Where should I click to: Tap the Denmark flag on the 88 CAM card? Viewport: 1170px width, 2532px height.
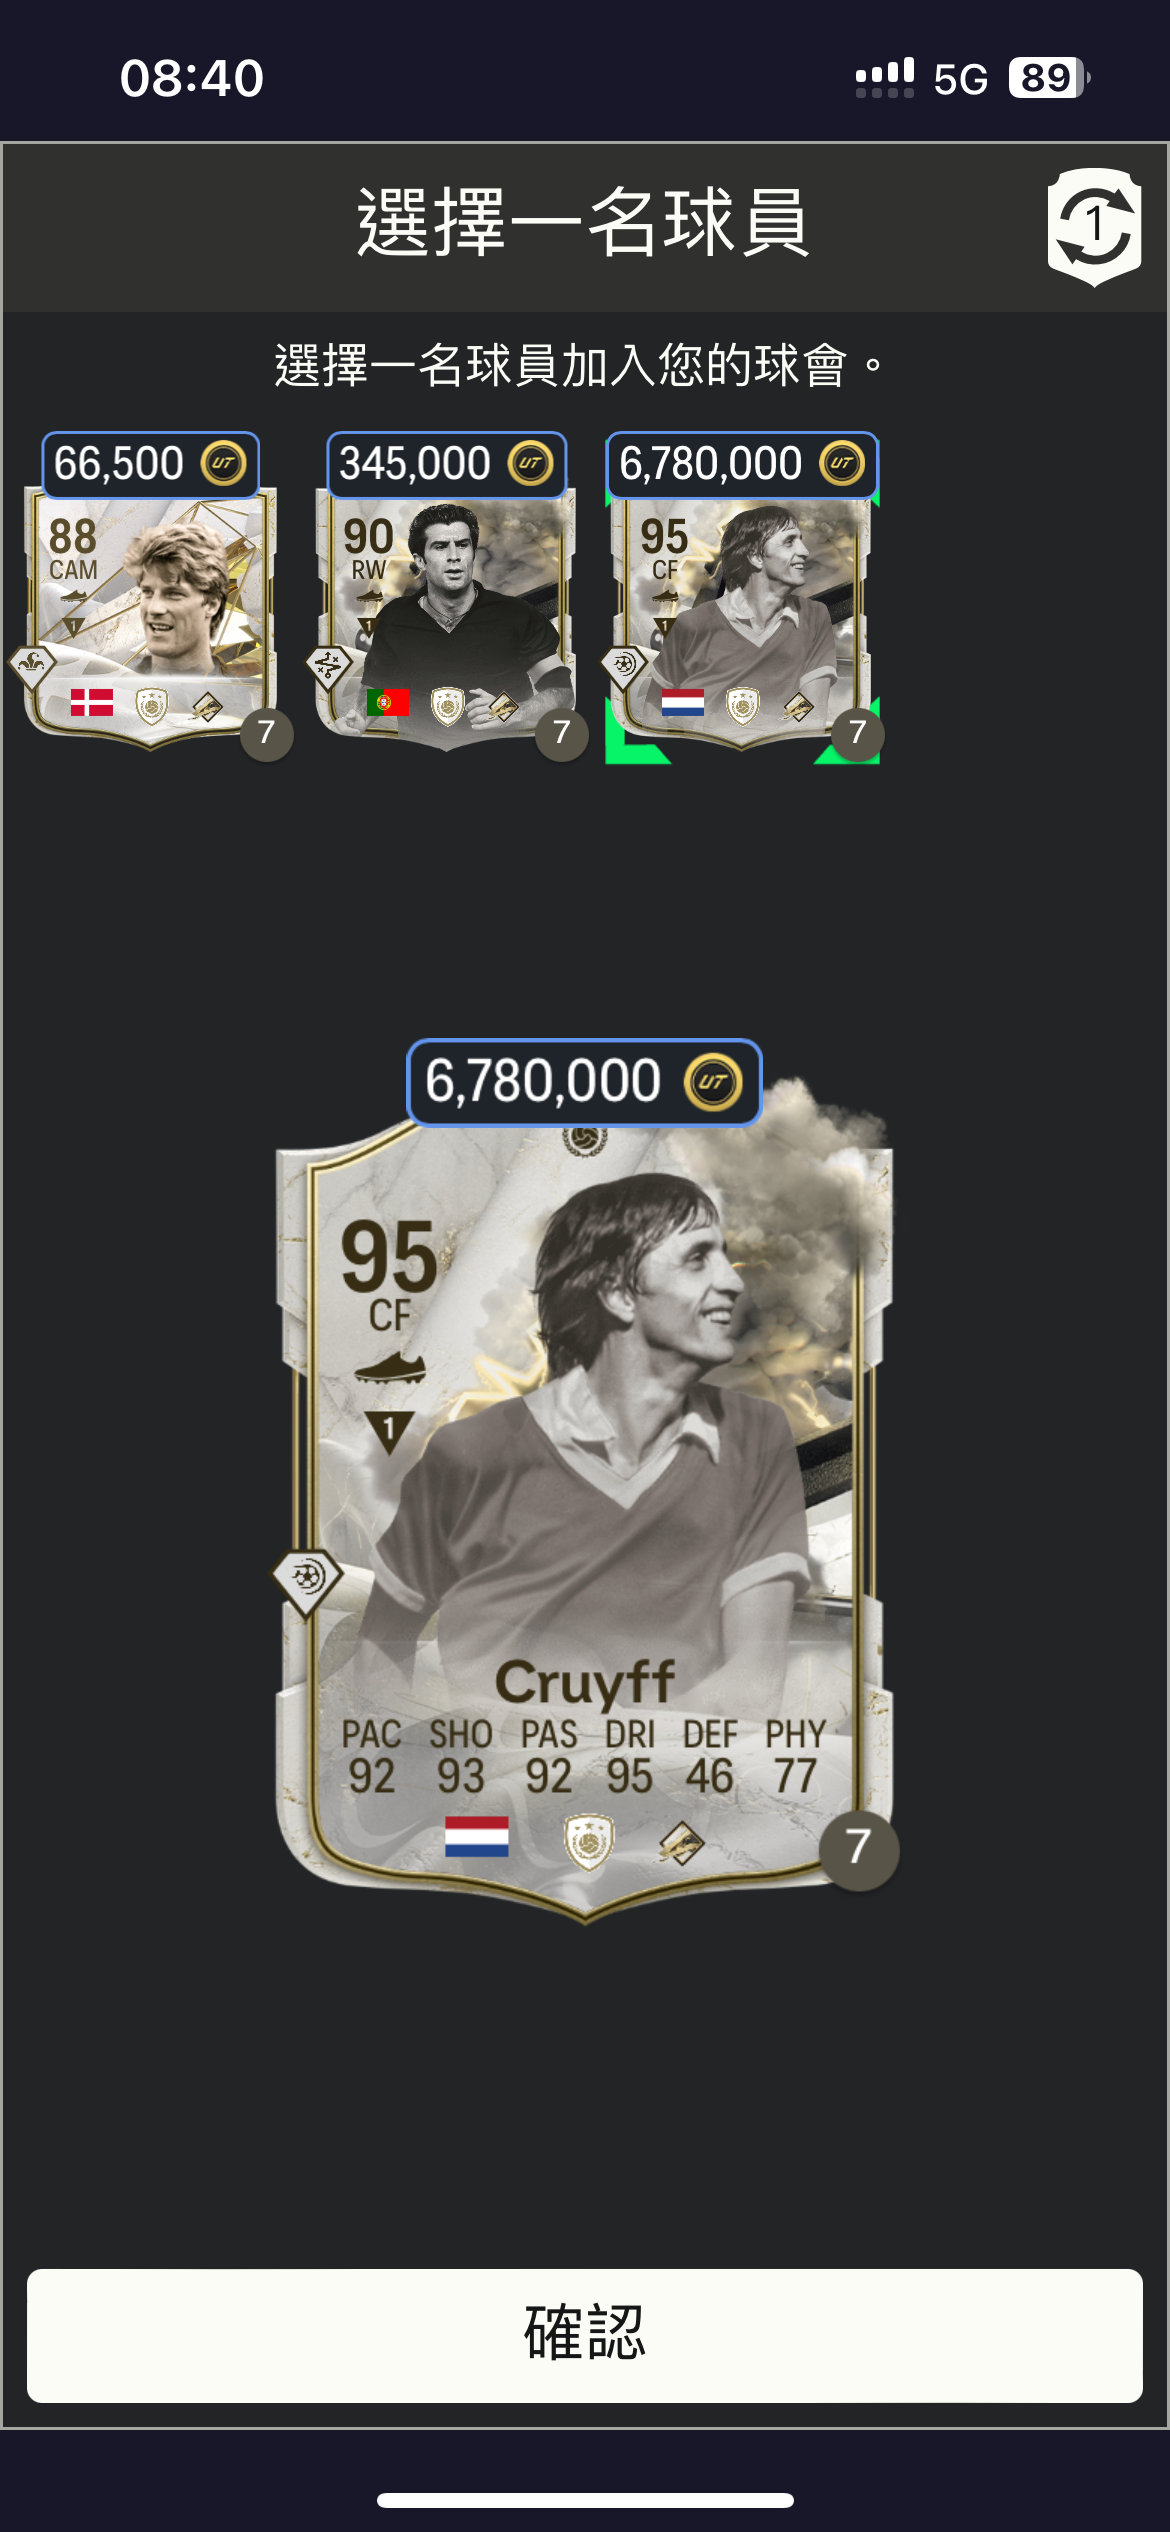coord(92,703)
